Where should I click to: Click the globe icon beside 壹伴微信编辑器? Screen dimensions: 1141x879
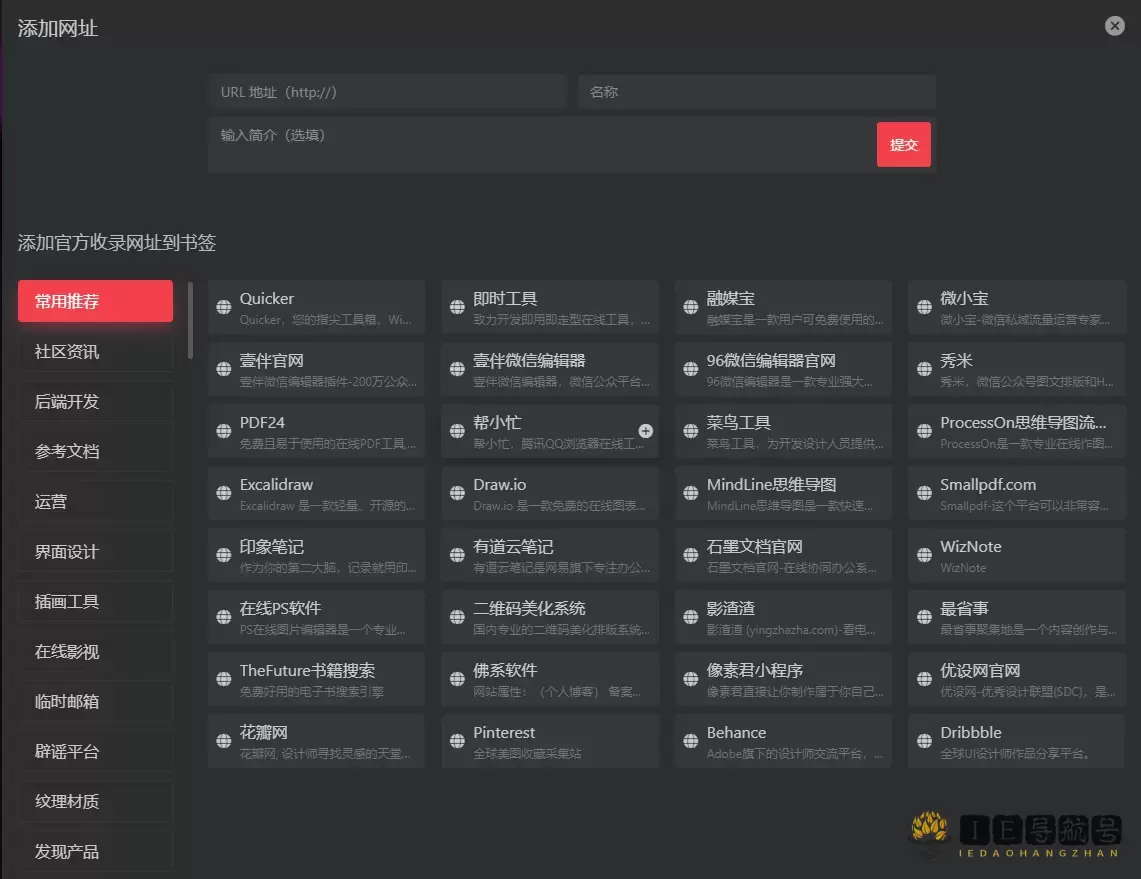(457, 369)
